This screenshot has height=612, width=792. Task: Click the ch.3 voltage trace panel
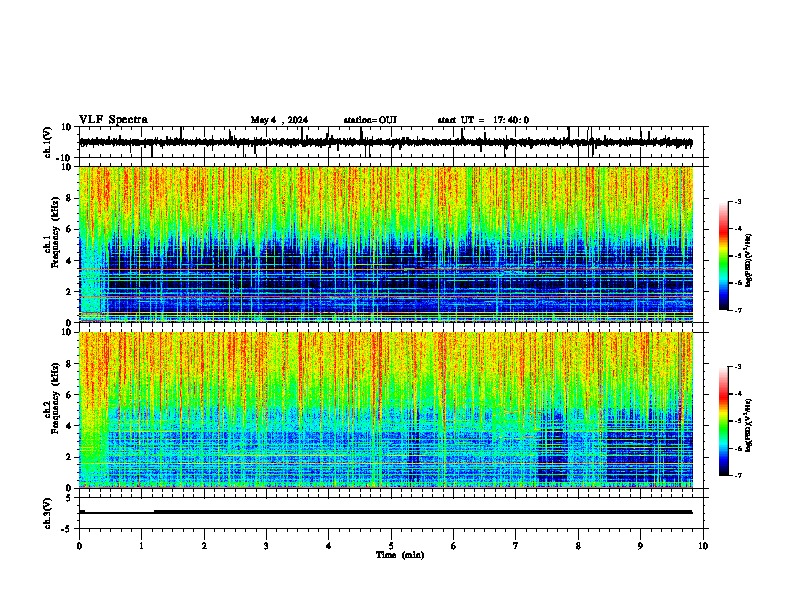click(391, 513)
